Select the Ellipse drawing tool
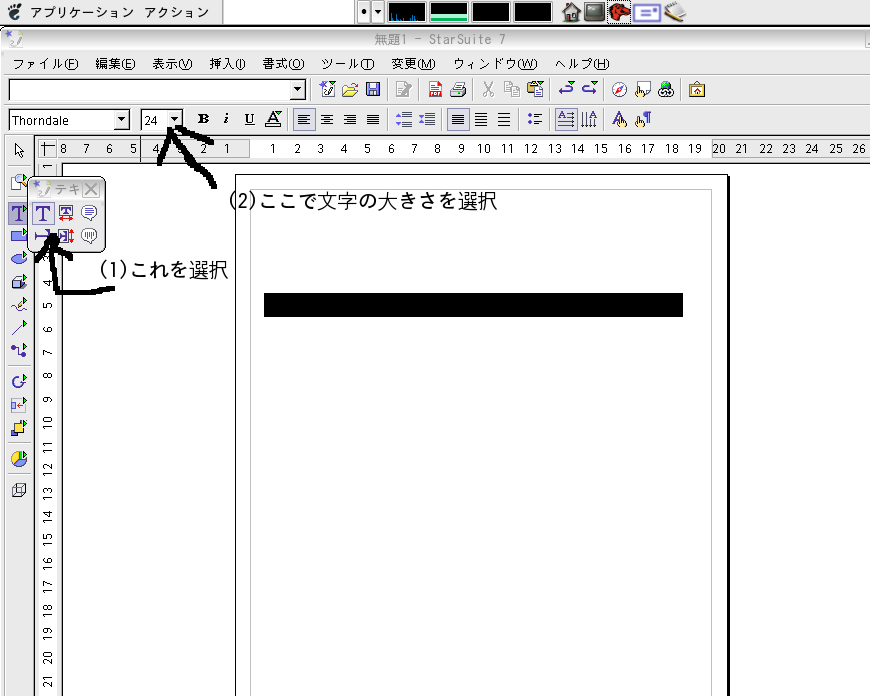This screenshot has width=870, height=696. click(x=19, y=258)
